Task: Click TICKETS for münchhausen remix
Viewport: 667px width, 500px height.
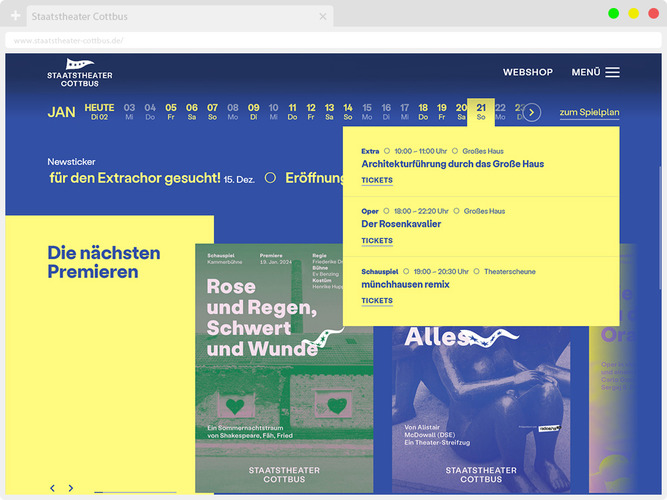Action: click(x=377, y=300)
